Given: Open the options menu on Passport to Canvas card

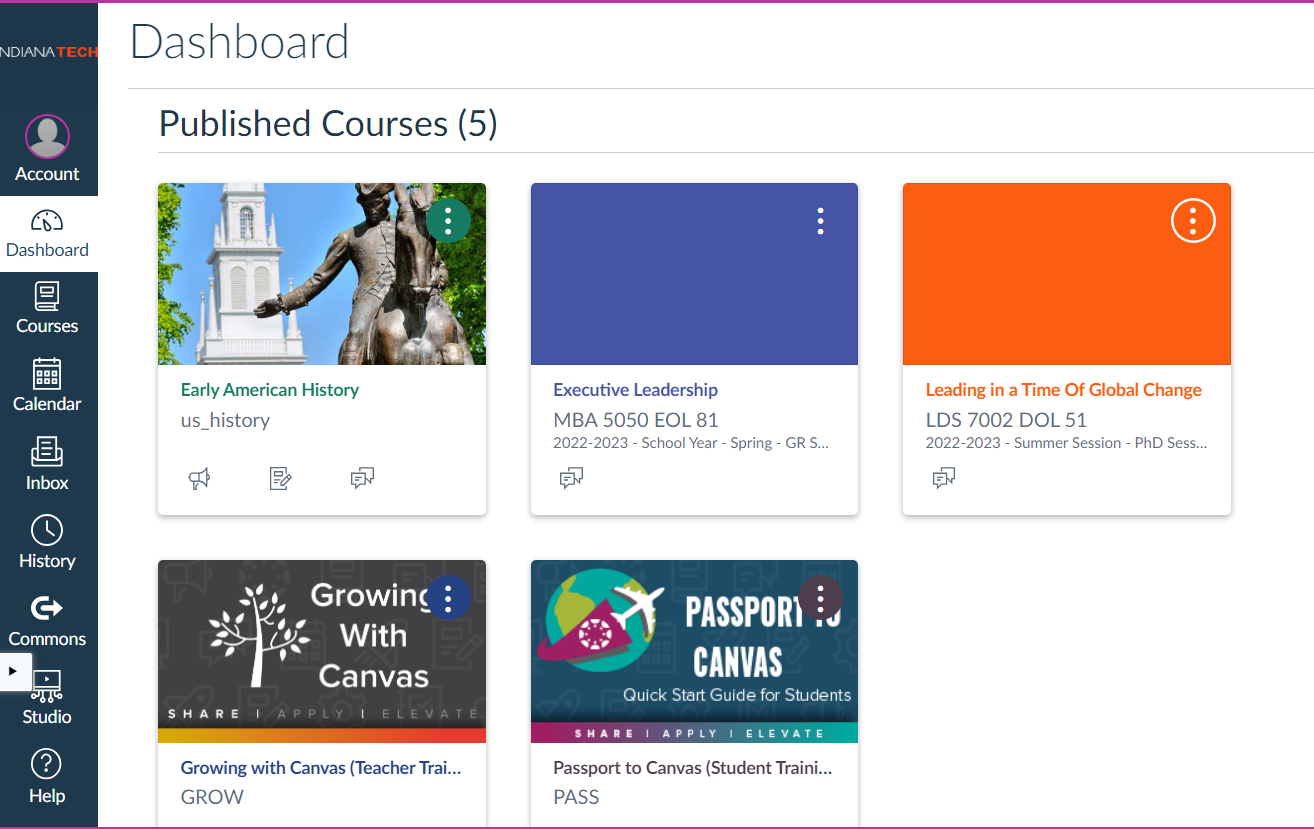Looking at the screenshot, I should click(820, 598).
